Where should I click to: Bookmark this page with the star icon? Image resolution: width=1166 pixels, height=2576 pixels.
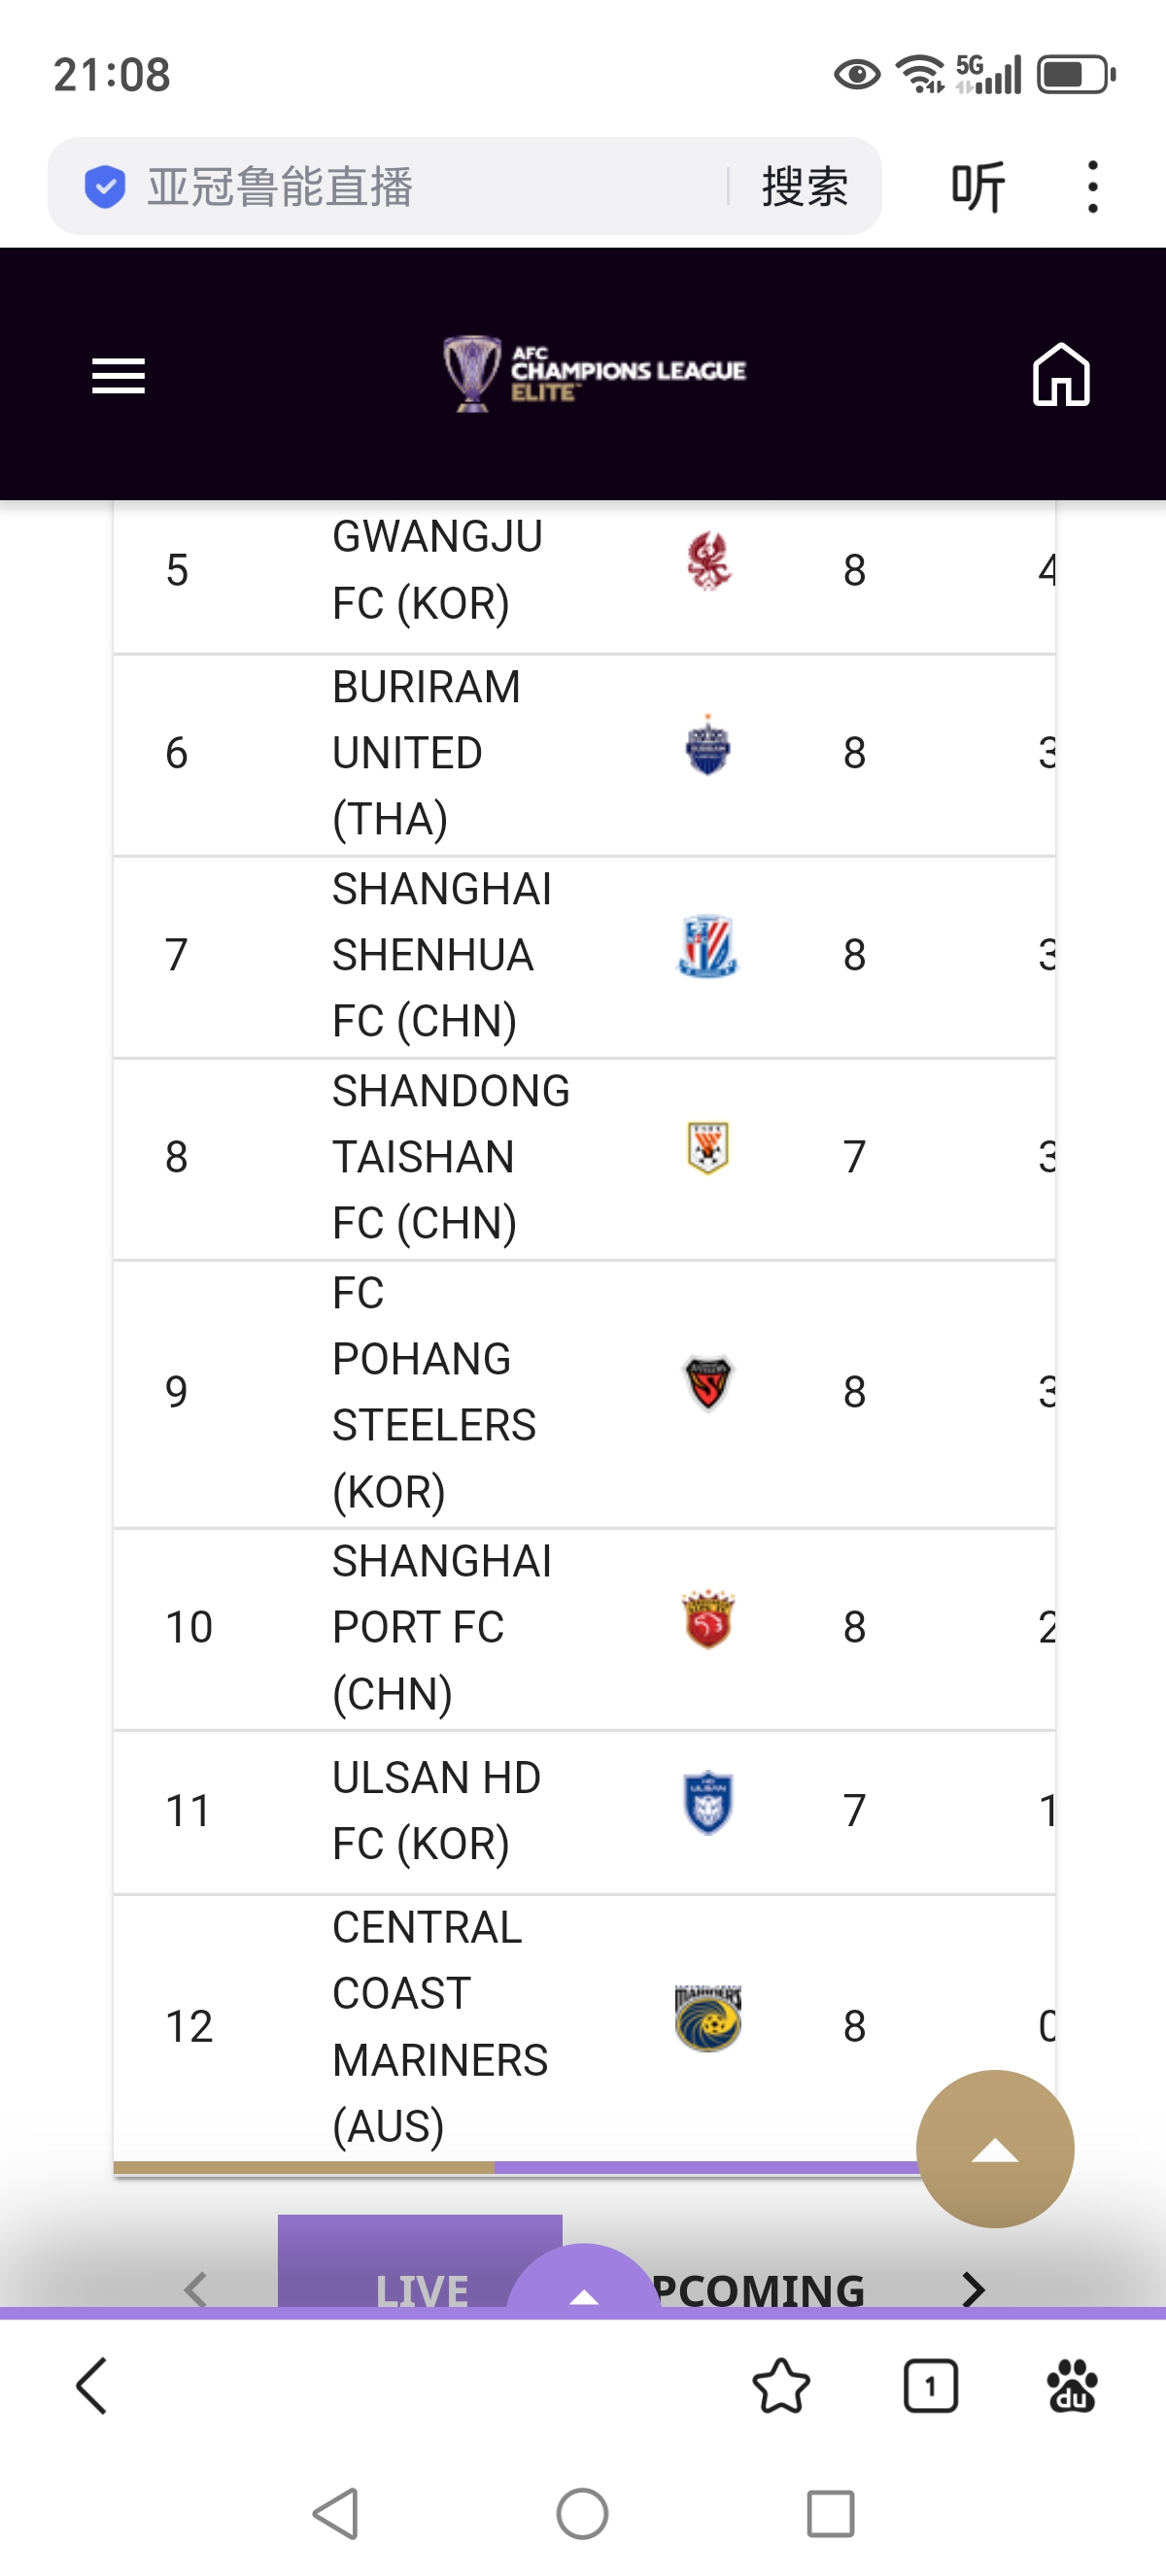780,2386
